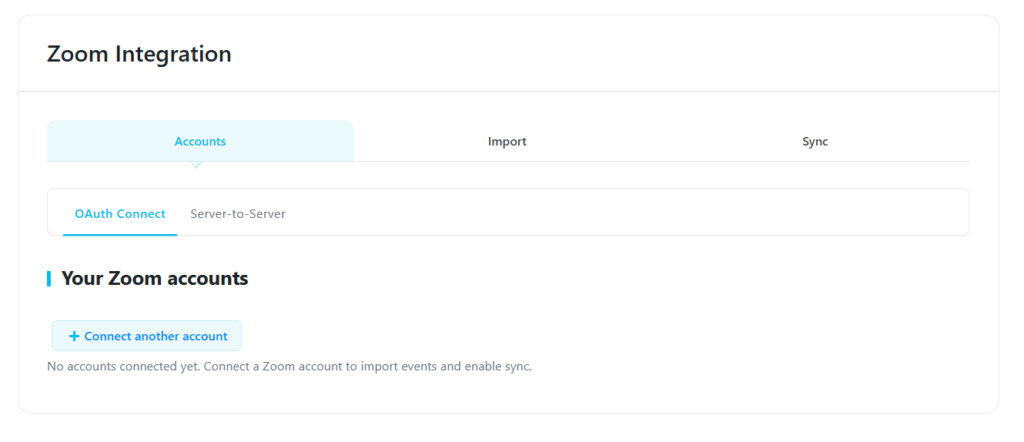
Task: Click Connect another account button
Action: (147, 336)
